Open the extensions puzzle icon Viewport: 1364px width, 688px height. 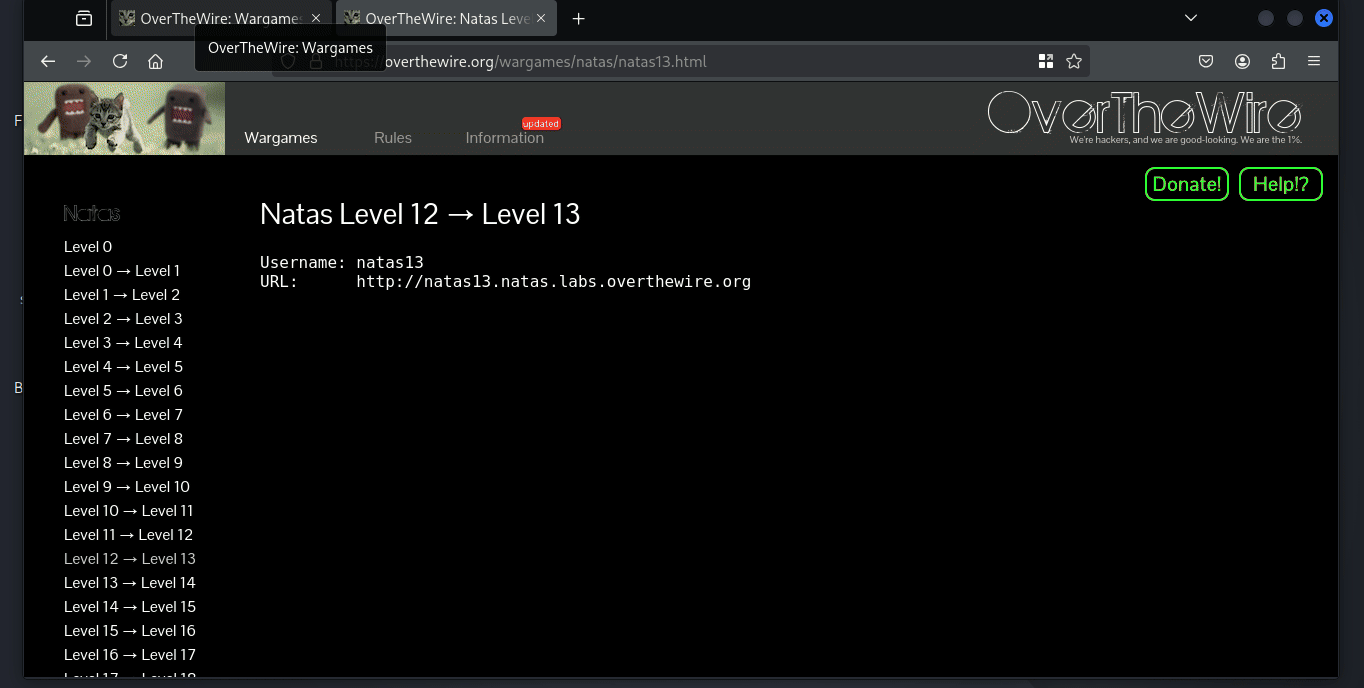(1278, 61)
